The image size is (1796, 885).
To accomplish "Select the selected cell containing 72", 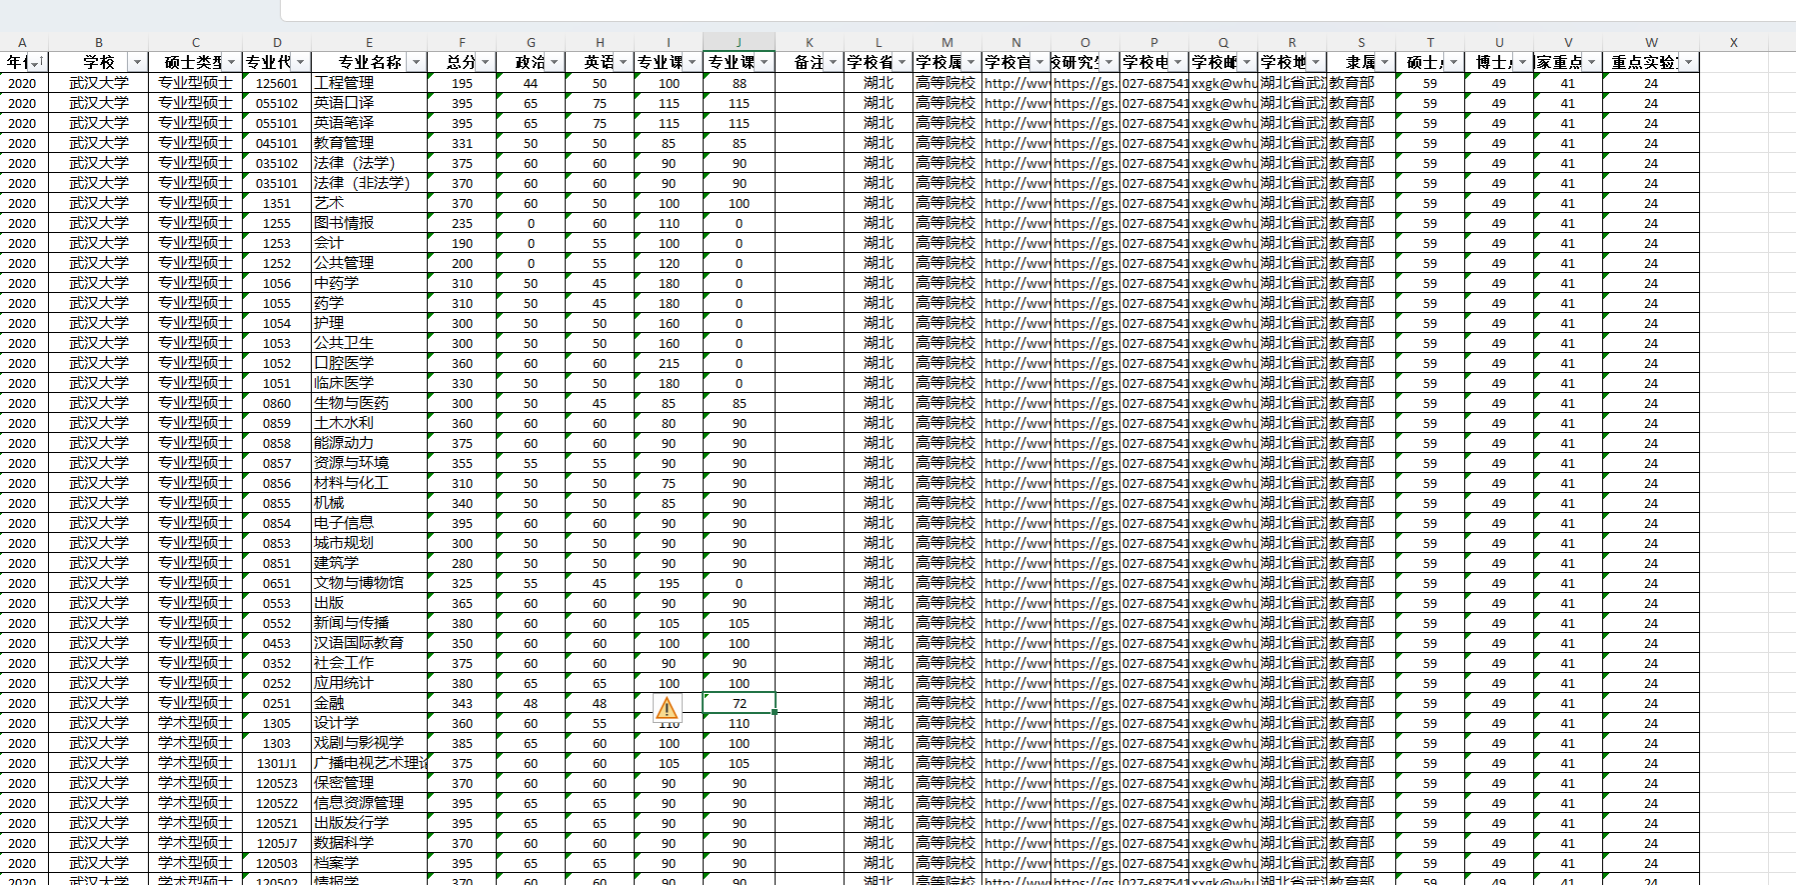I will pyautogui.click(x=739, y=703).
